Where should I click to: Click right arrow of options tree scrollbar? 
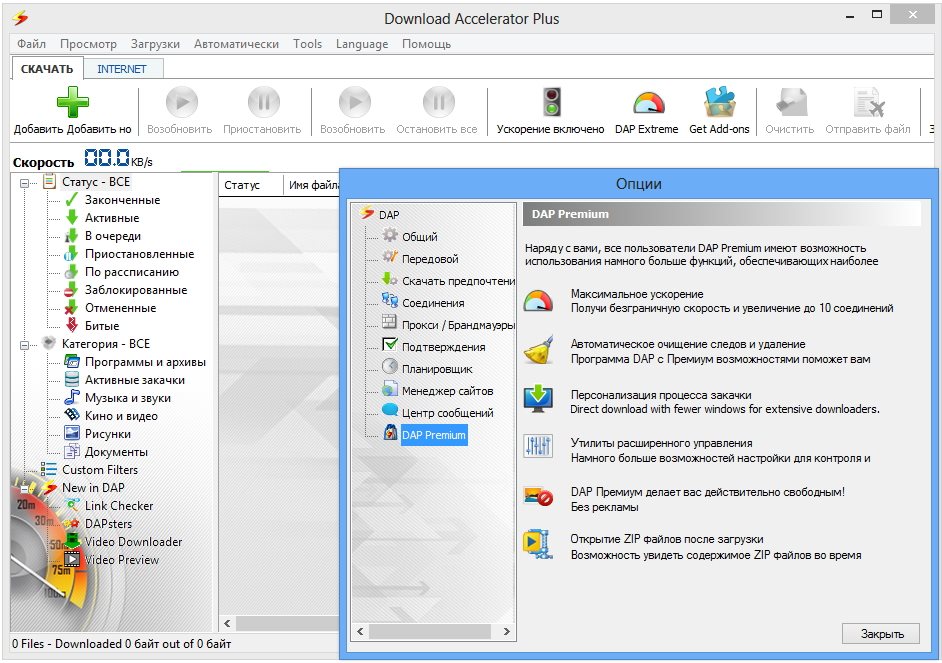507,632
